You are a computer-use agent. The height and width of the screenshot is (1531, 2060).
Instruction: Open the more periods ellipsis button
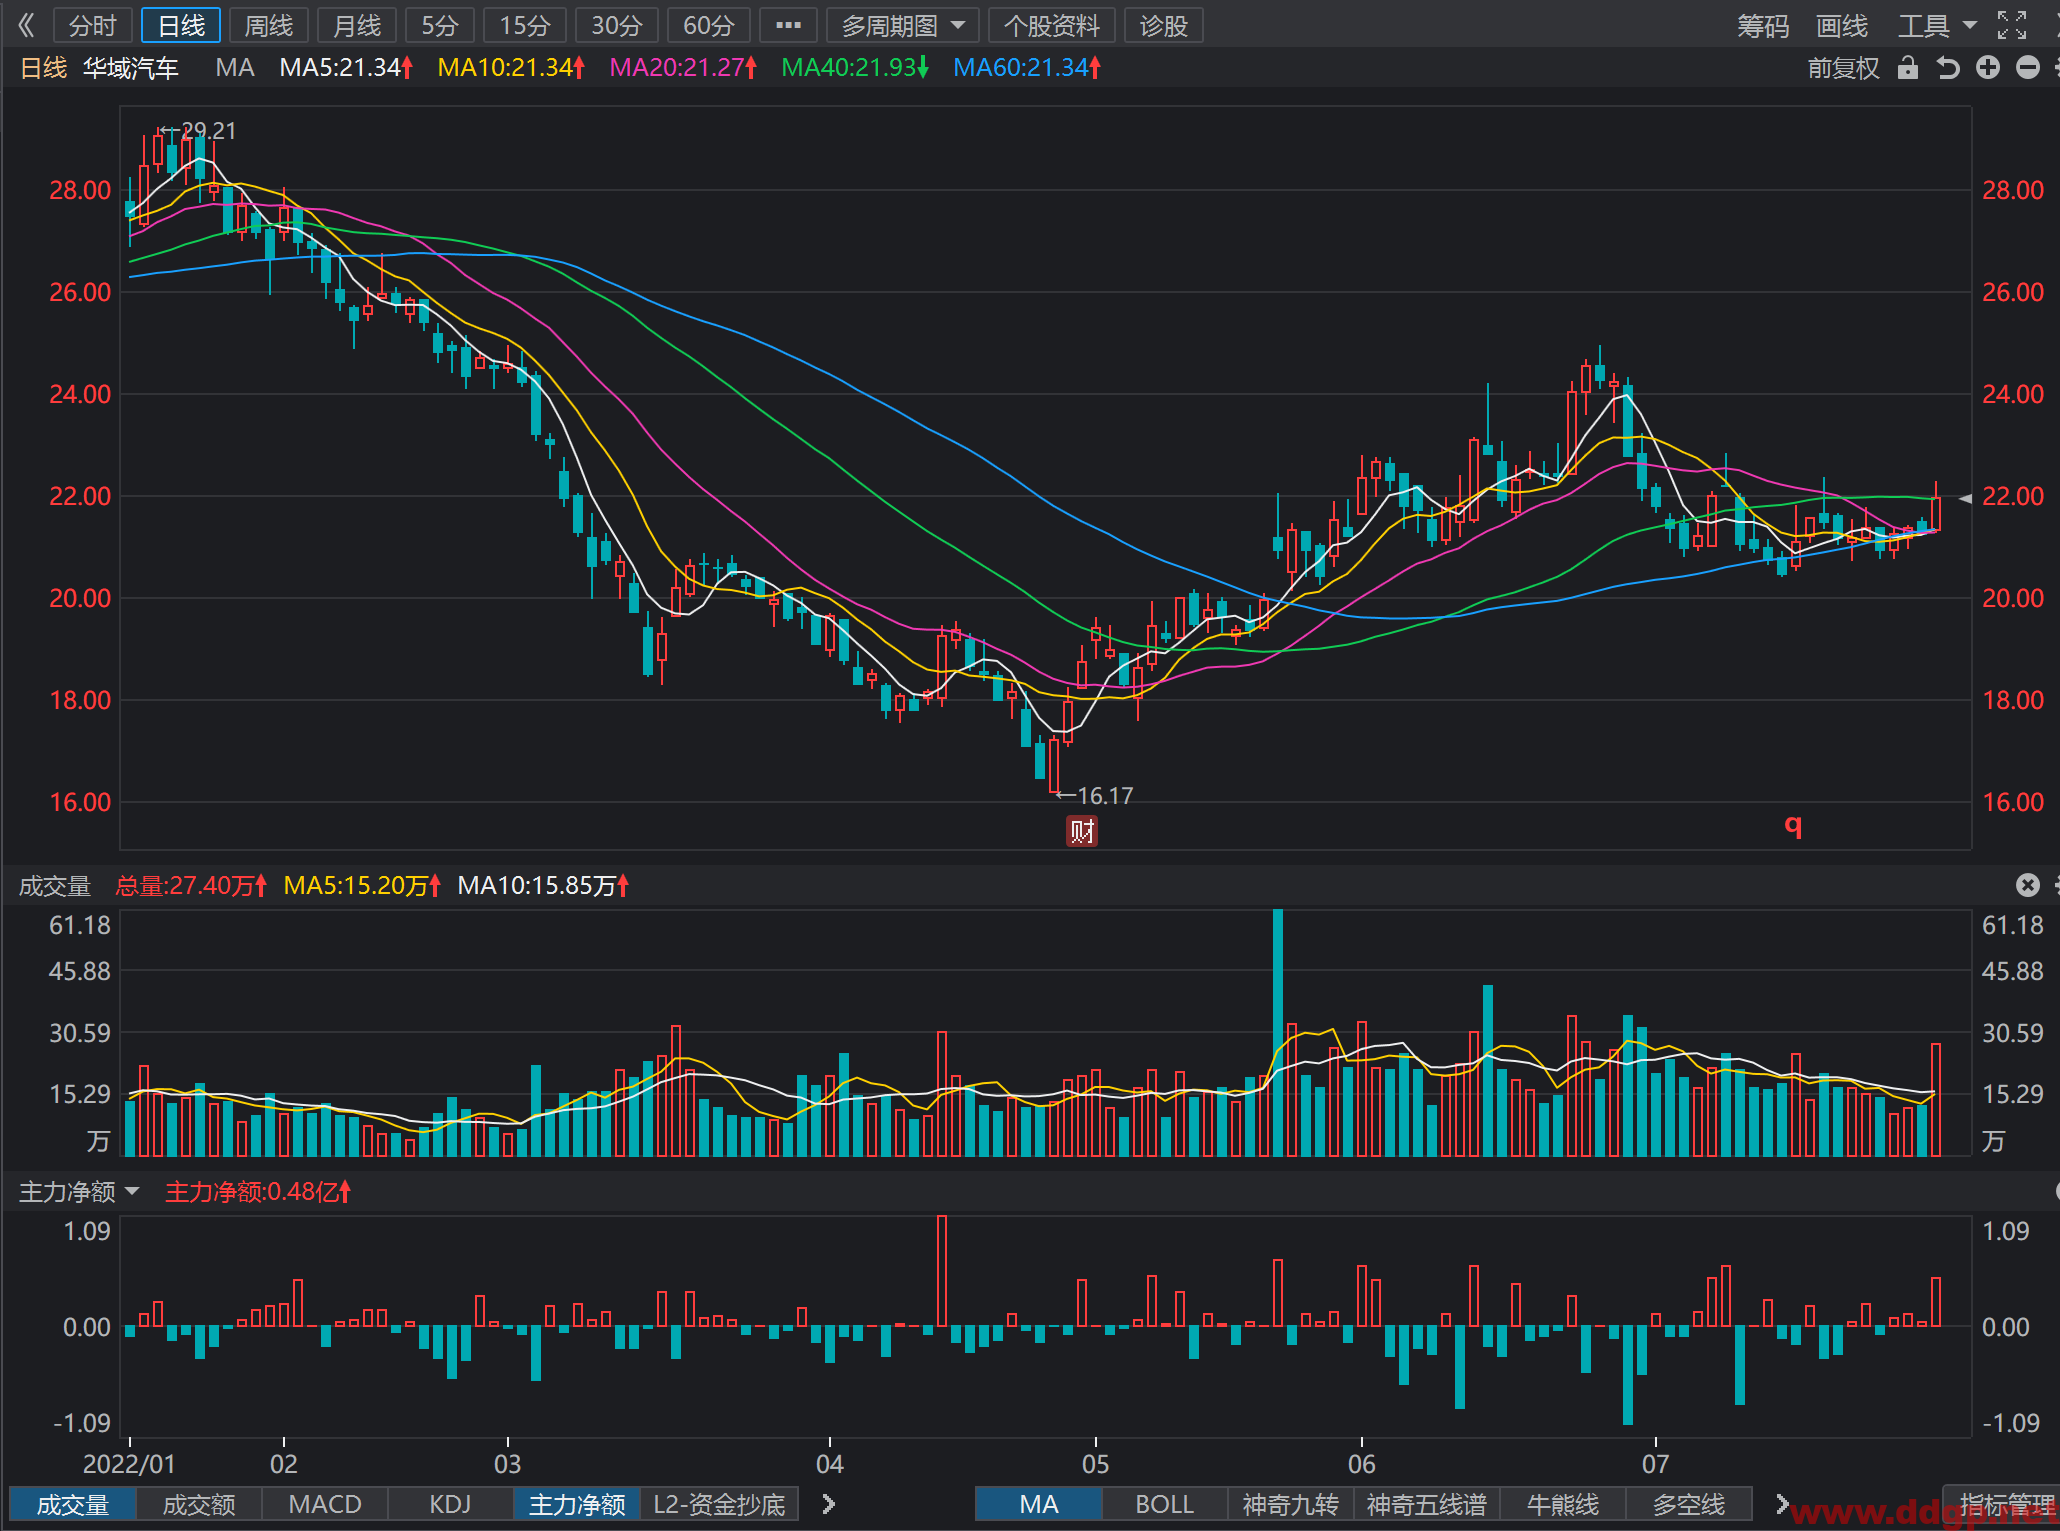pyautogui.click(x=788, y=25)
